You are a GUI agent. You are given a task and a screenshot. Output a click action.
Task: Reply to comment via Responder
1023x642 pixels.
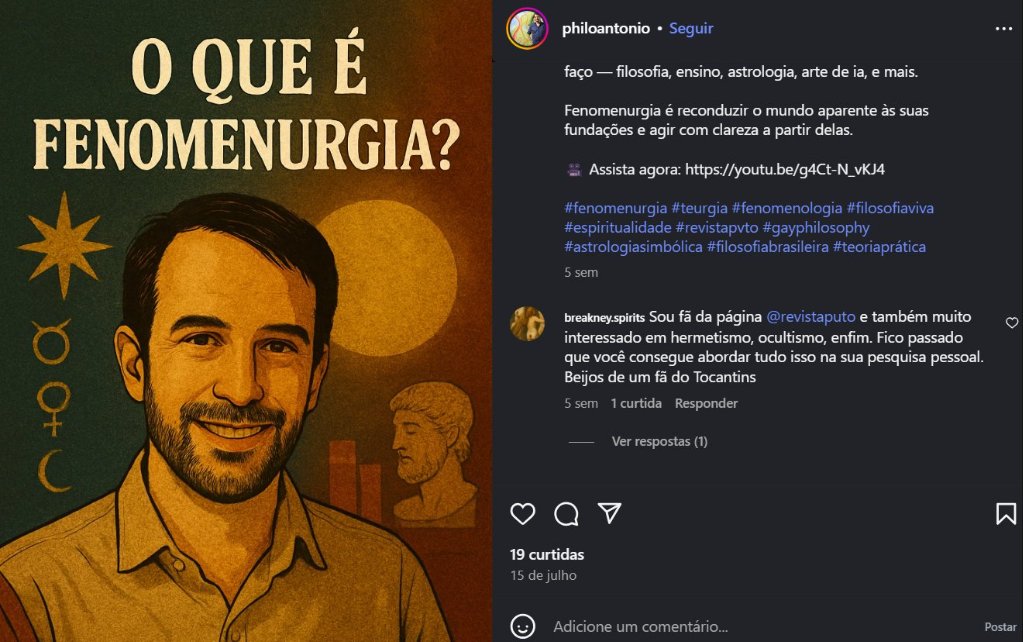pos(706,404)
